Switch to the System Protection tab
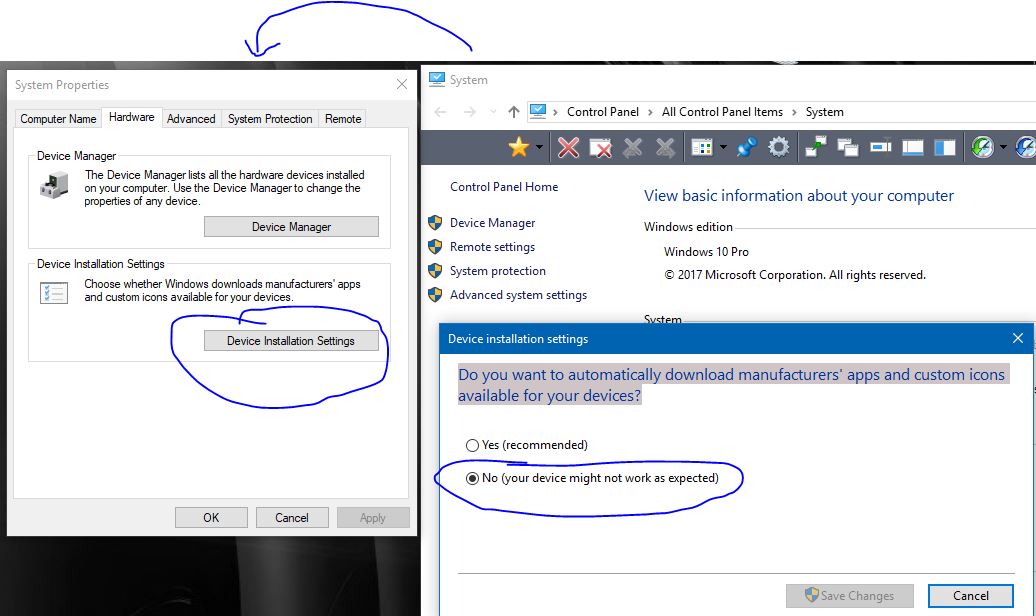This screenshot has height=616, width=1036. point(270,118)
